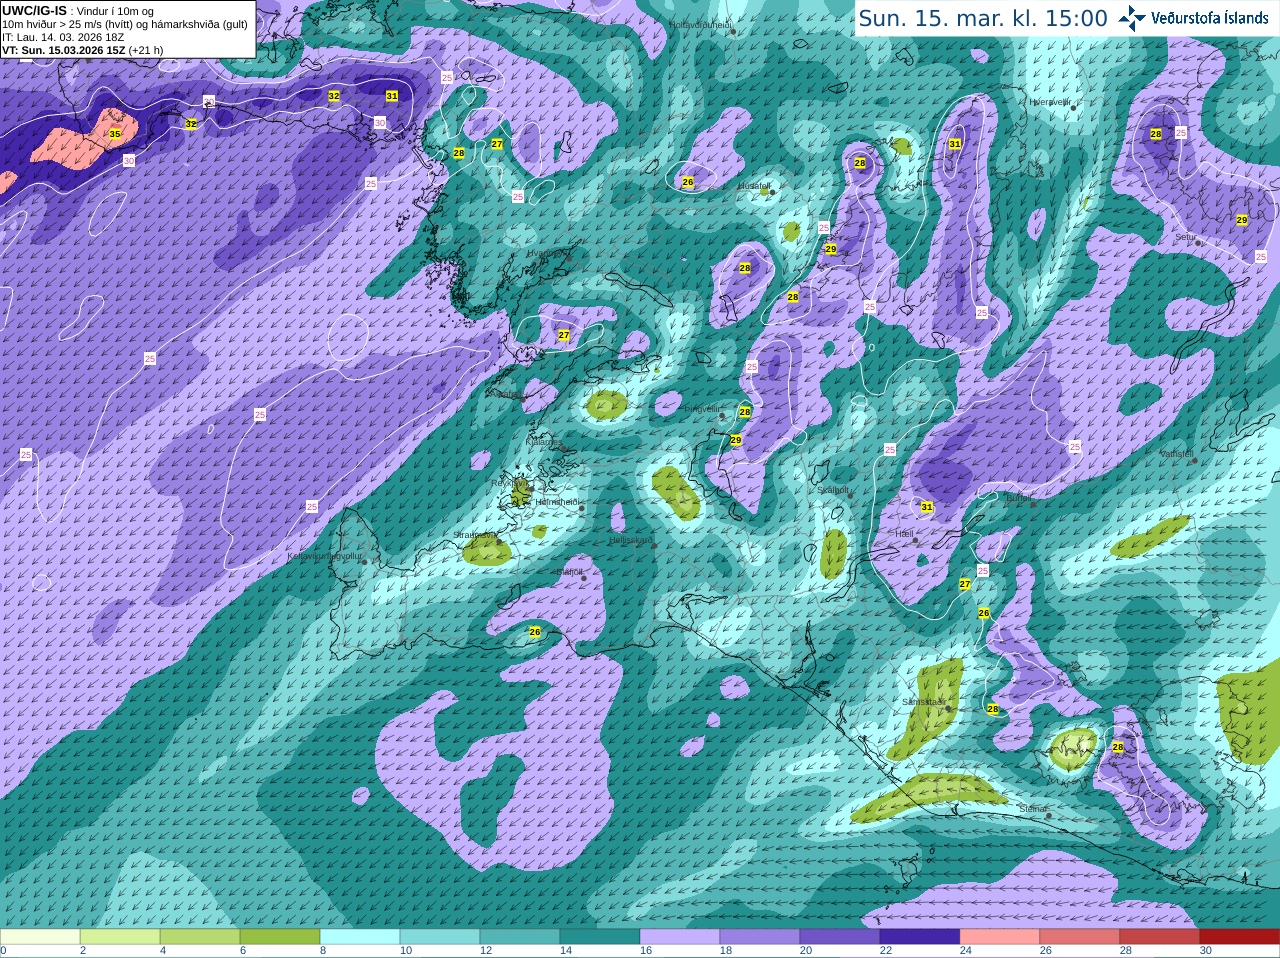This screenshot has width=1280, height=958.
Task: Select the lavender 16–18 legend swatch
Action: [x=680, y=937]
